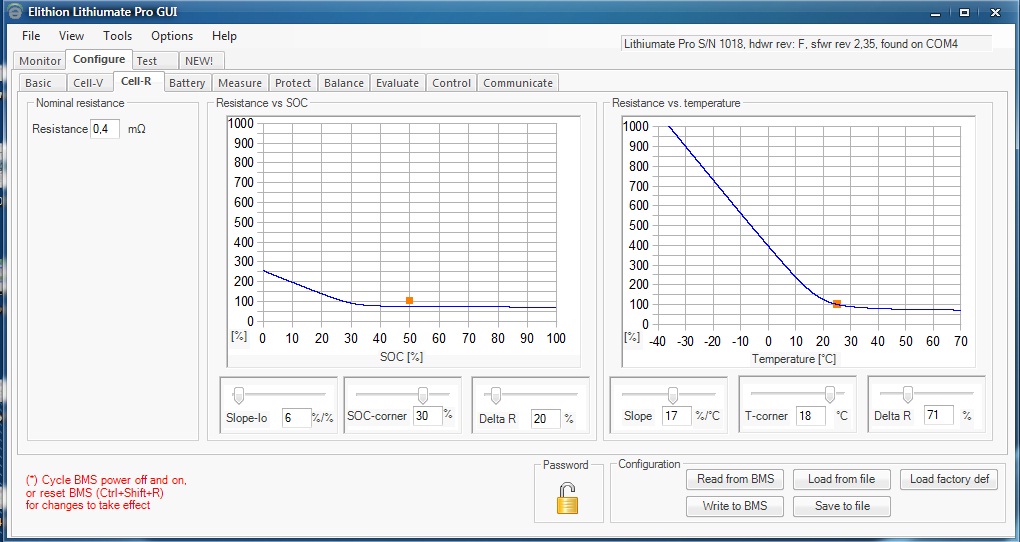Viewport: 1020px width, 542px height.
Task: Open the Evaluate sub-tab
Action: click(397, 83)
